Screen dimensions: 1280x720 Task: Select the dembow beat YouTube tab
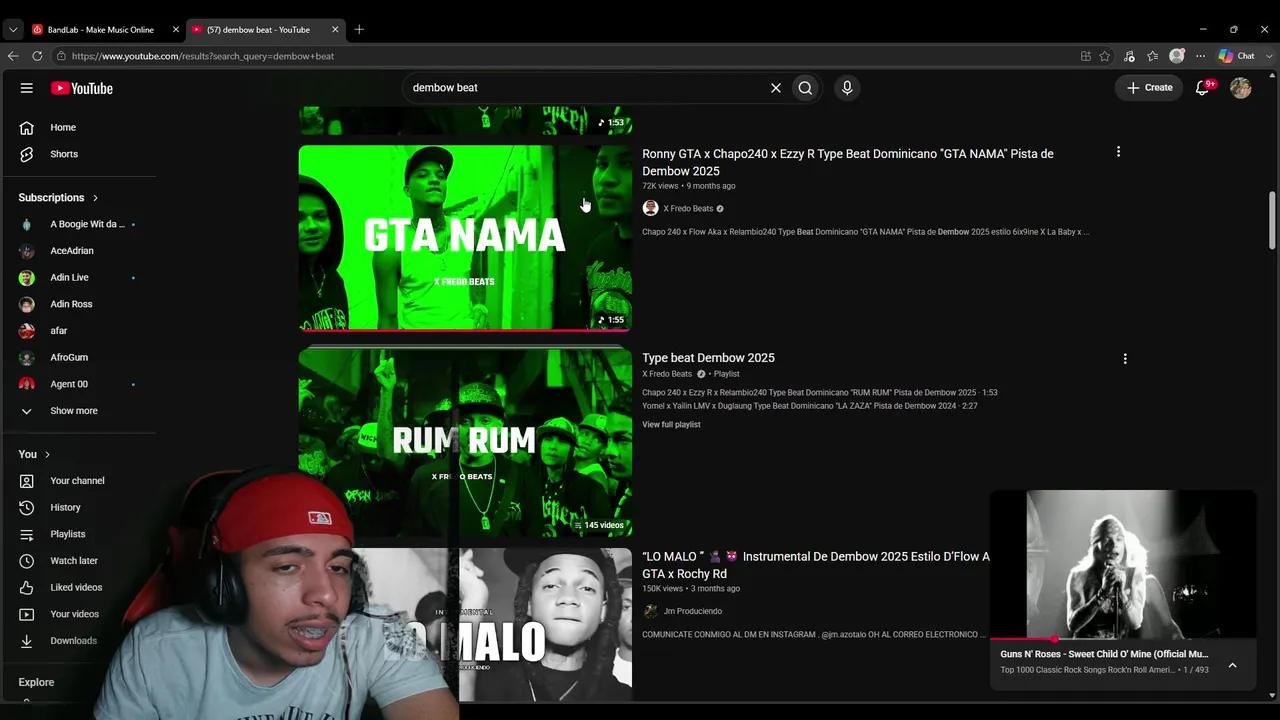pyautogui.click(x=258, y=30)
